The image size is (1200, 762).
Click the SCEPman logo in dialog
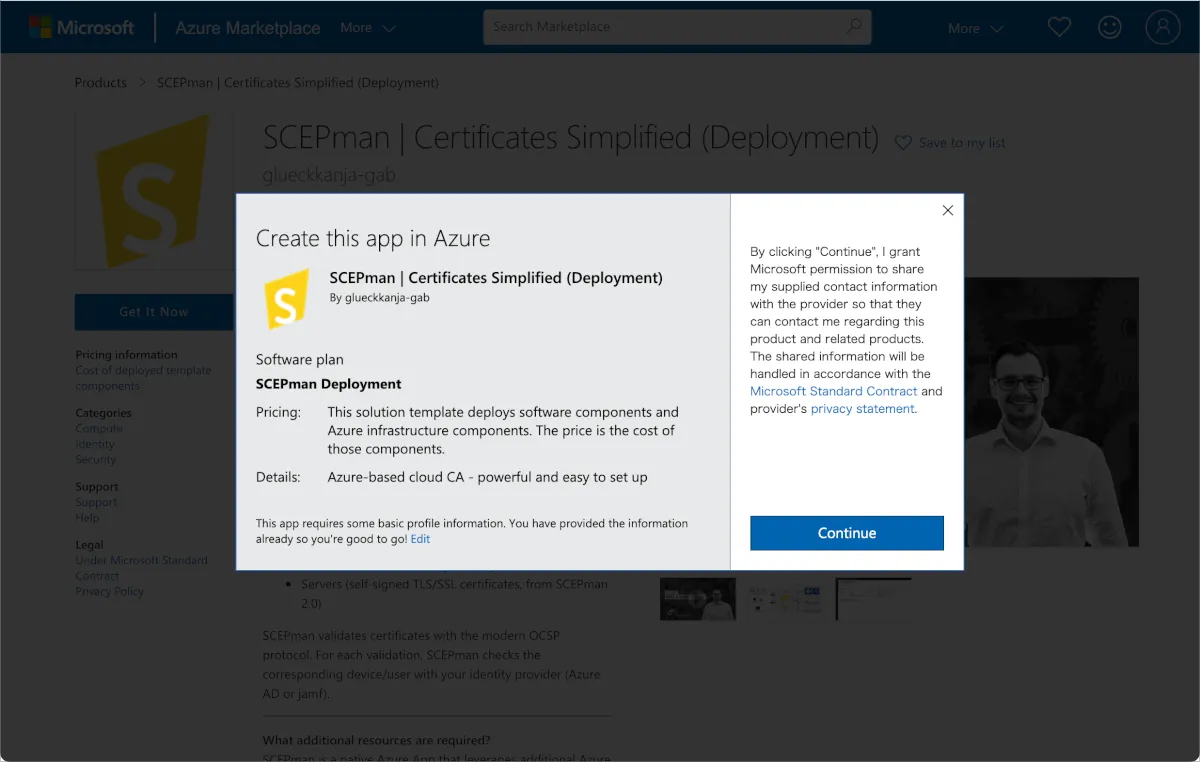point(285,298)
